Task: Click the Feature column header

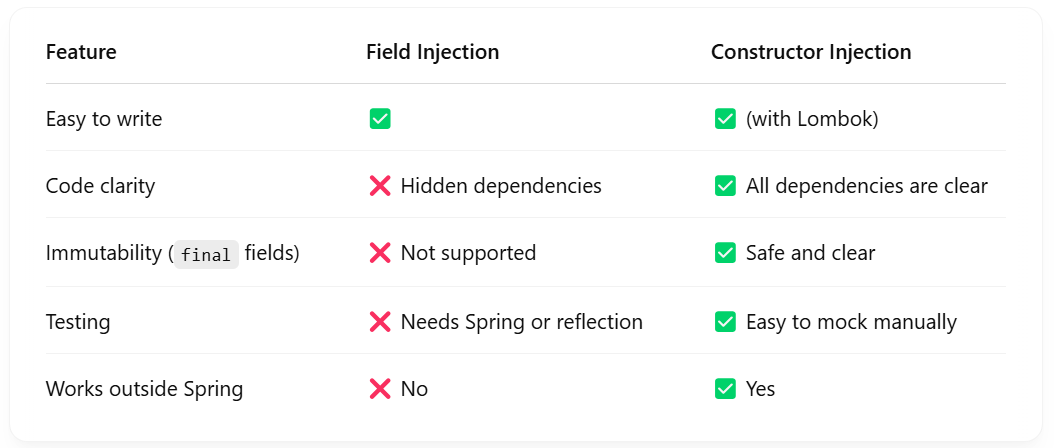Action: click(x=81, y=52)
